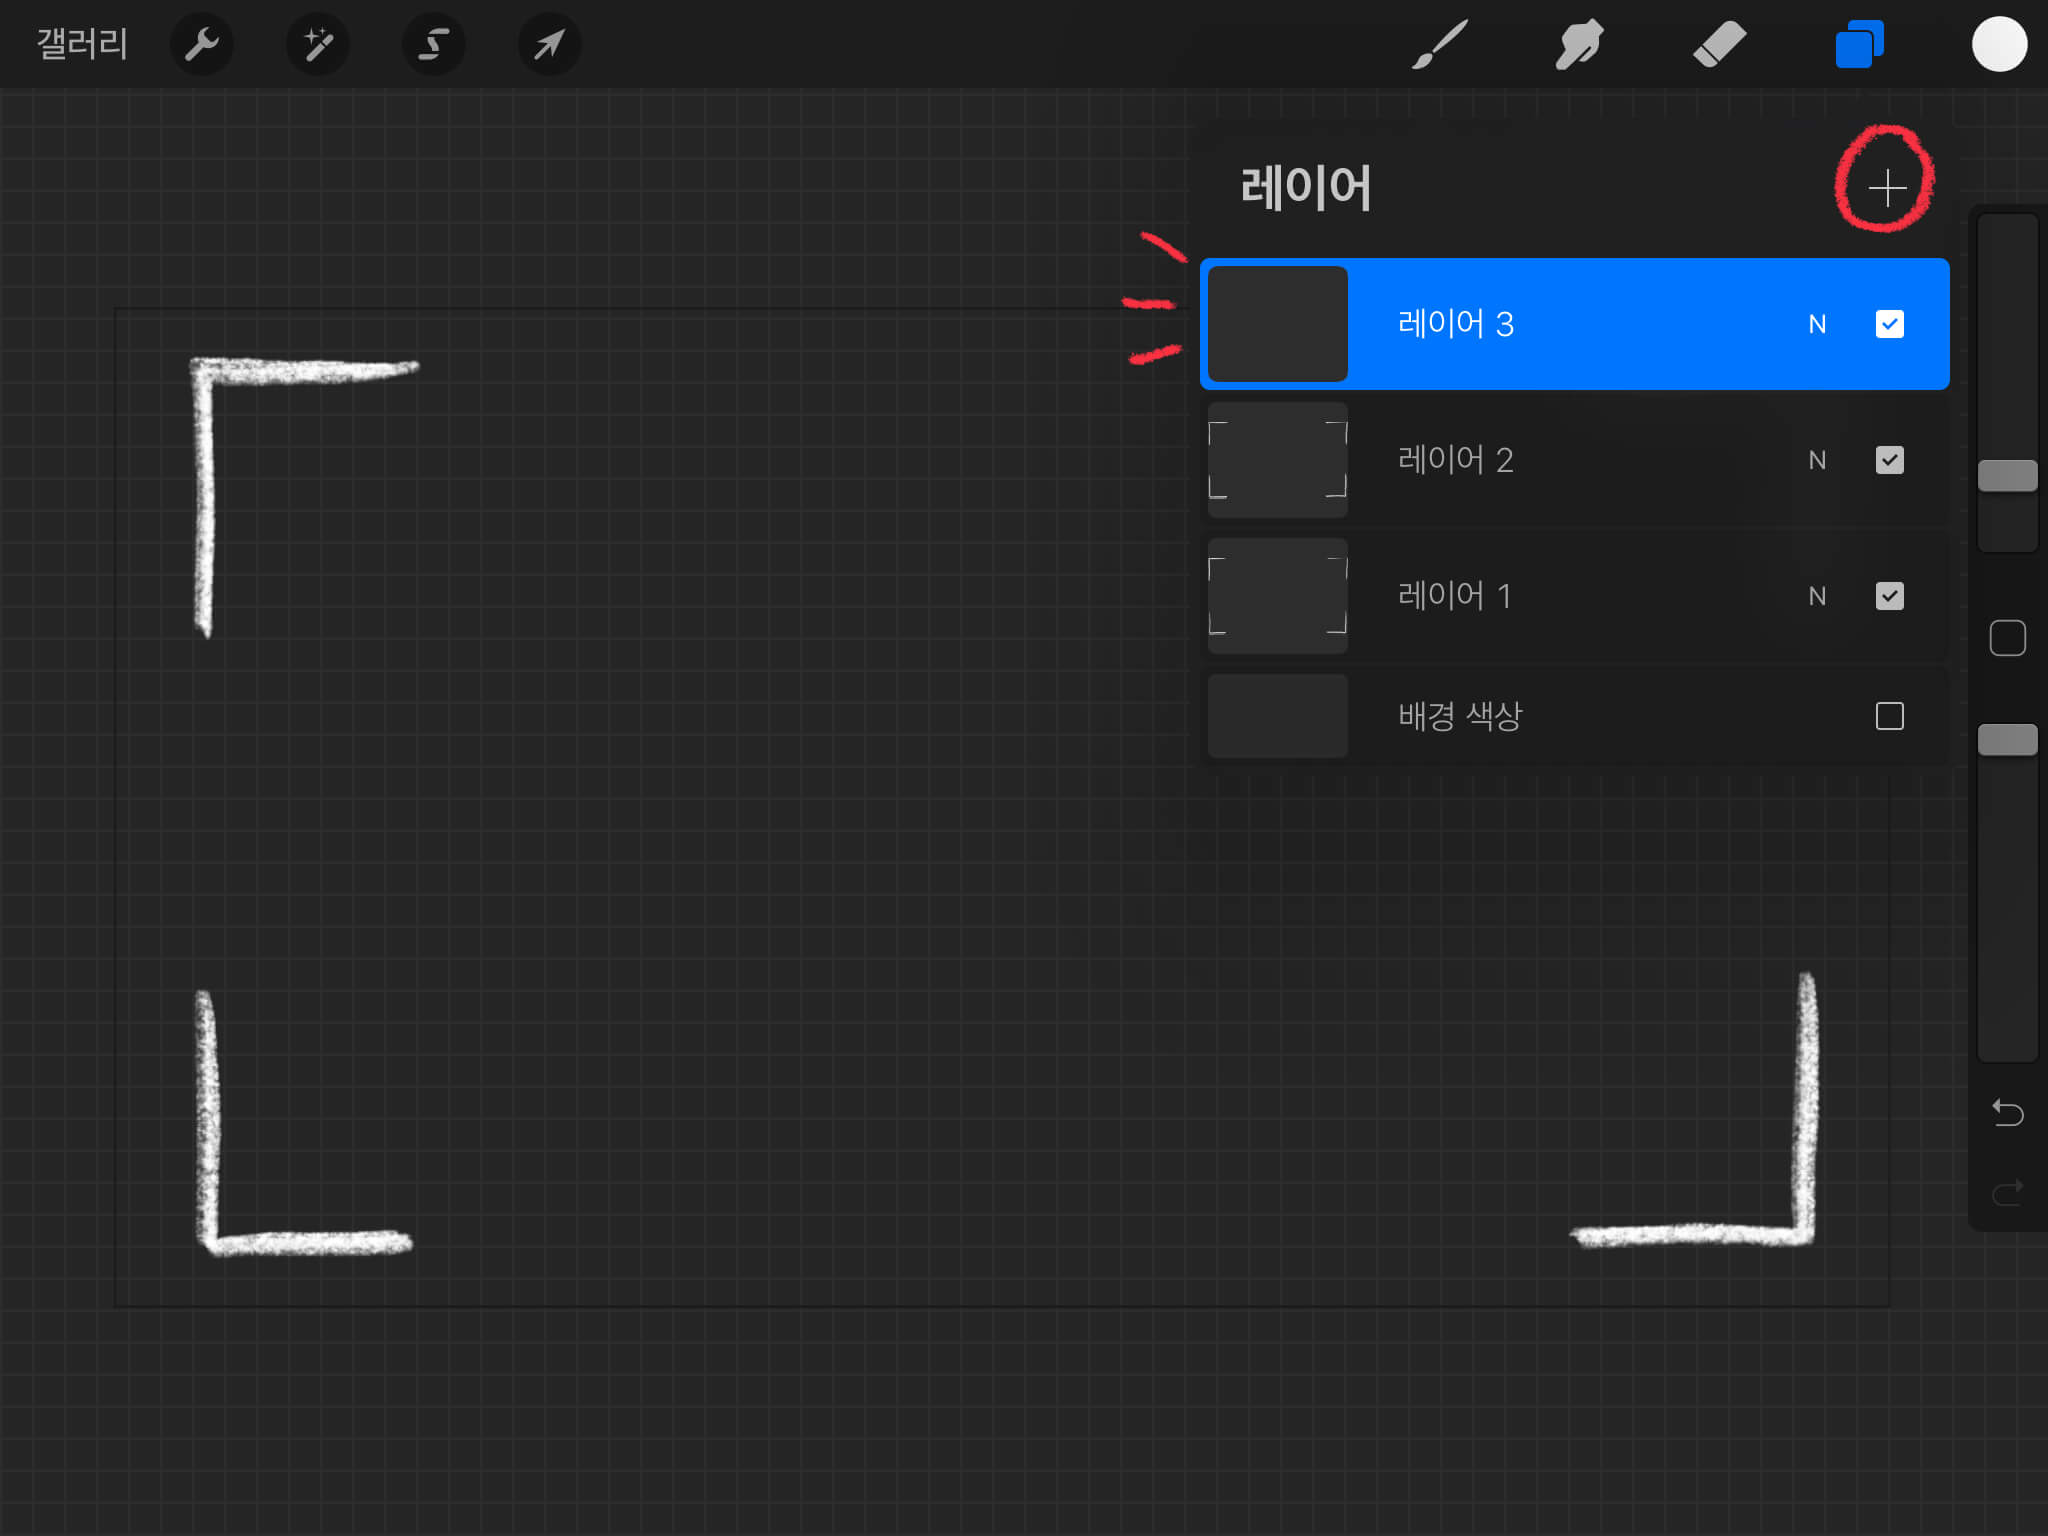Select the Transform arrow tool
Image resolution: width=2048 pixels, height=1536 pixels.
(x=549, y=44)
